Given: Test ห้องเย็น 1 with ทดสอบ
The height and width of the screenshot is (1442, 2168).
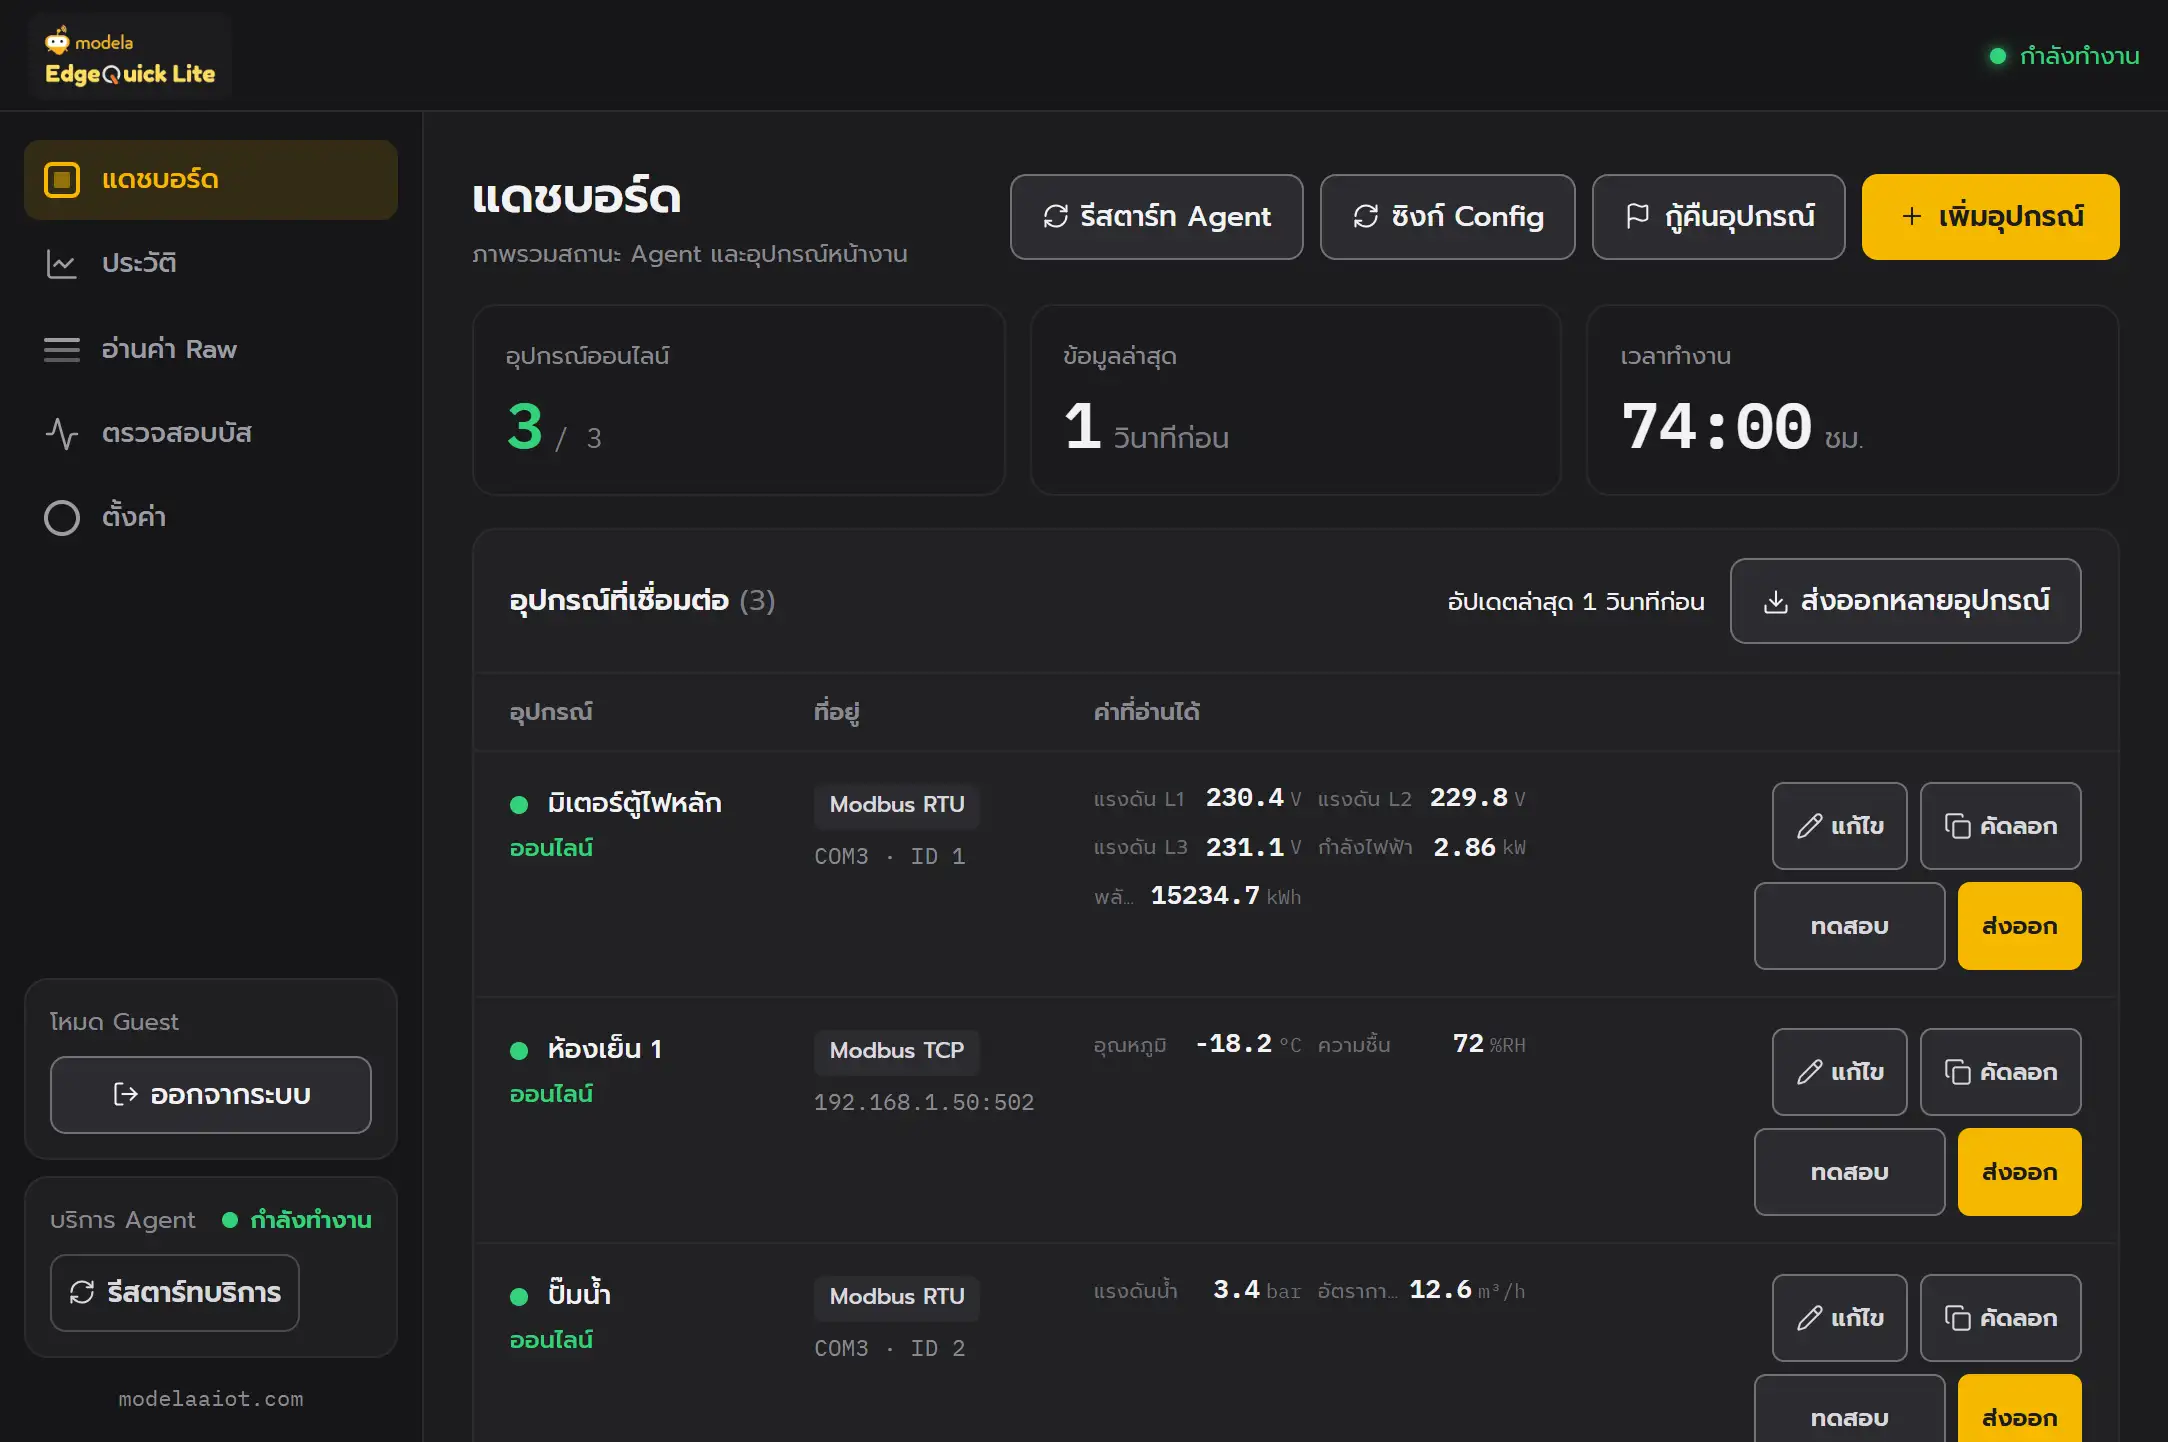Looking at the screenshot, I should (x=1849, y=1172).
